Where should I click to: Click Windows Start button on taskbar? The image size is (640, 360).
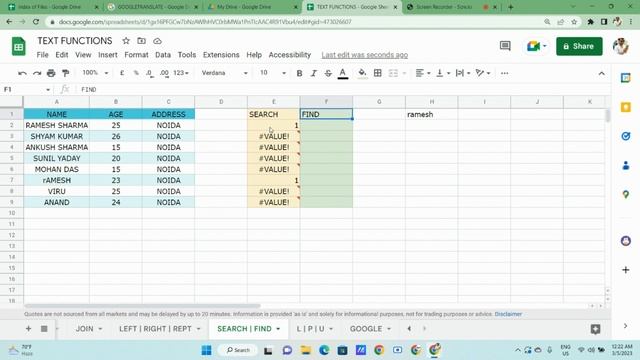pos(207,350)
